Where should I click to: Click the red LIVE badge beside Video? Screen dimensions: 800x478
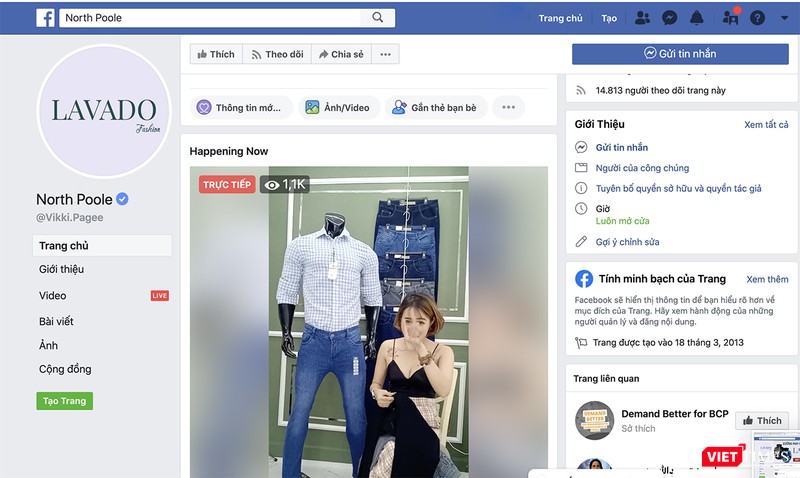click(160, 295)
